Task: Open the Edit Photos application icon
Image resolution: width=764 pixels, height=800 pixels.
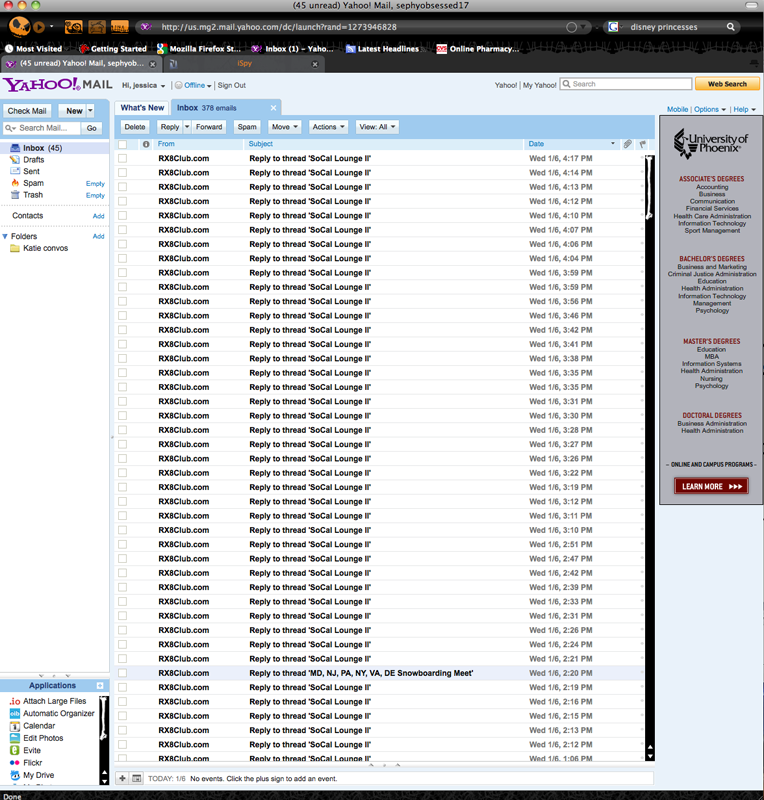Action: coord(15,738)
